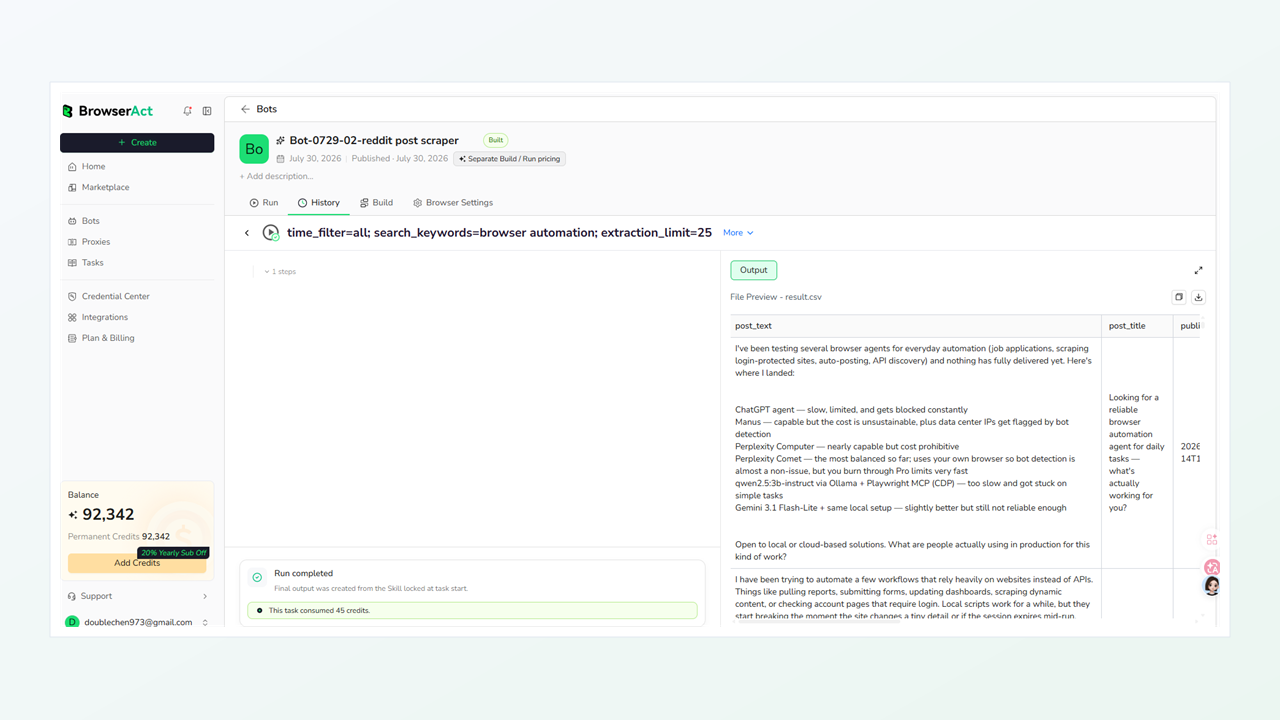
Task: Click the pink translate floating icon
Action: [x=1212, y=567]
